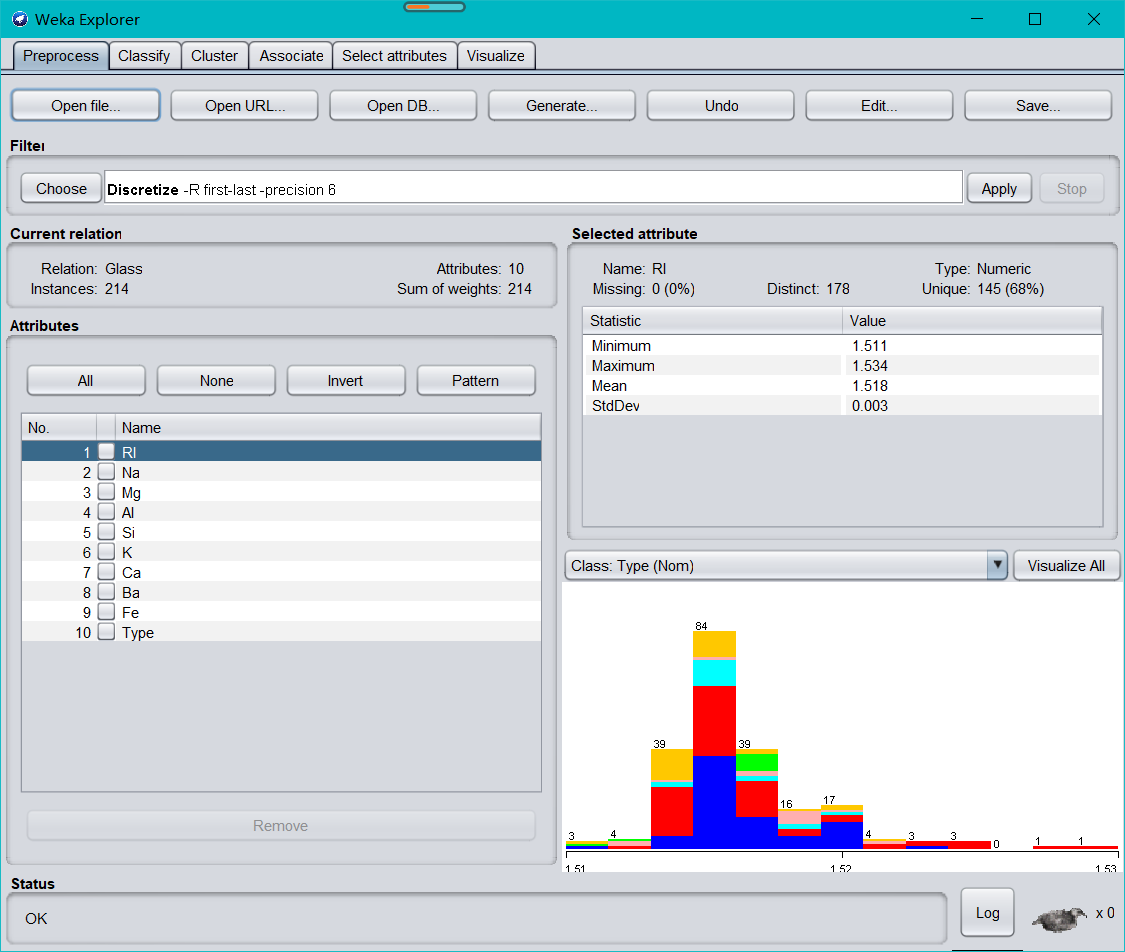Open the Visualize tab
Viewport: 1125px width, 952px height.
click(x=496, y=56)
